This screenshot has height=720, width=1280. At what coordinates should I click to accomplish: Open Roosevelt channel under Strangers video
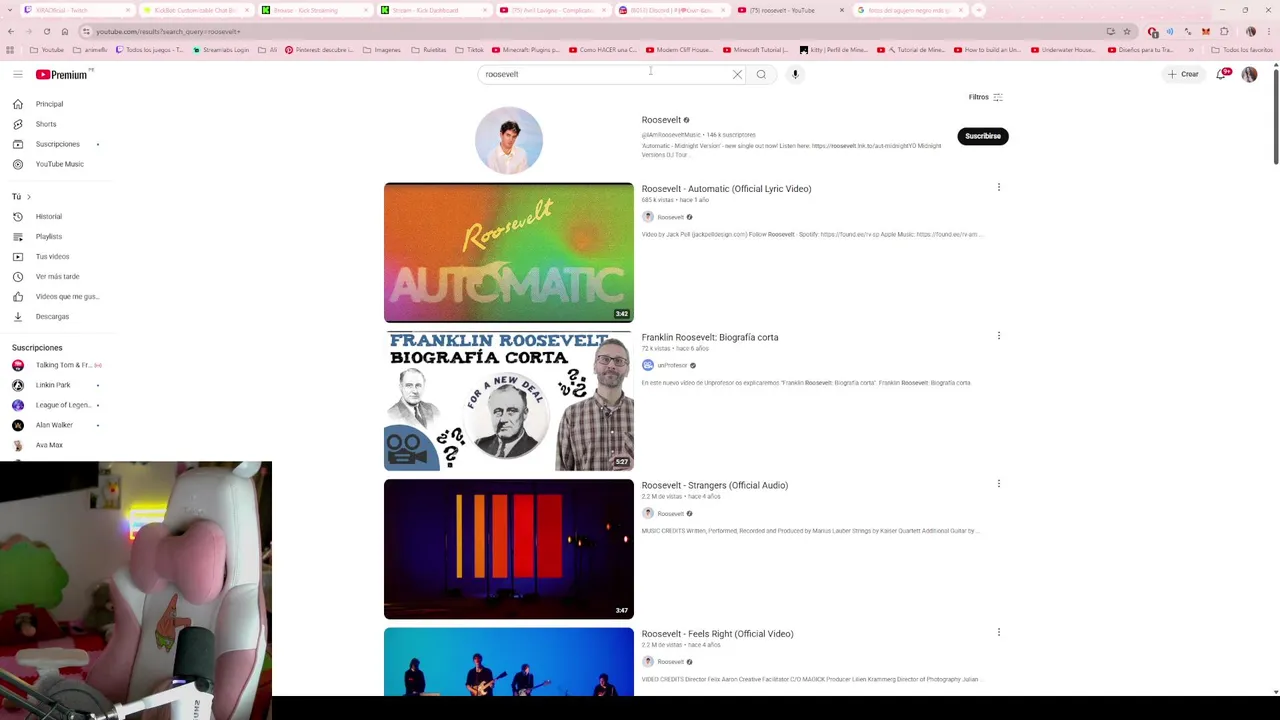tap(670, 514)
